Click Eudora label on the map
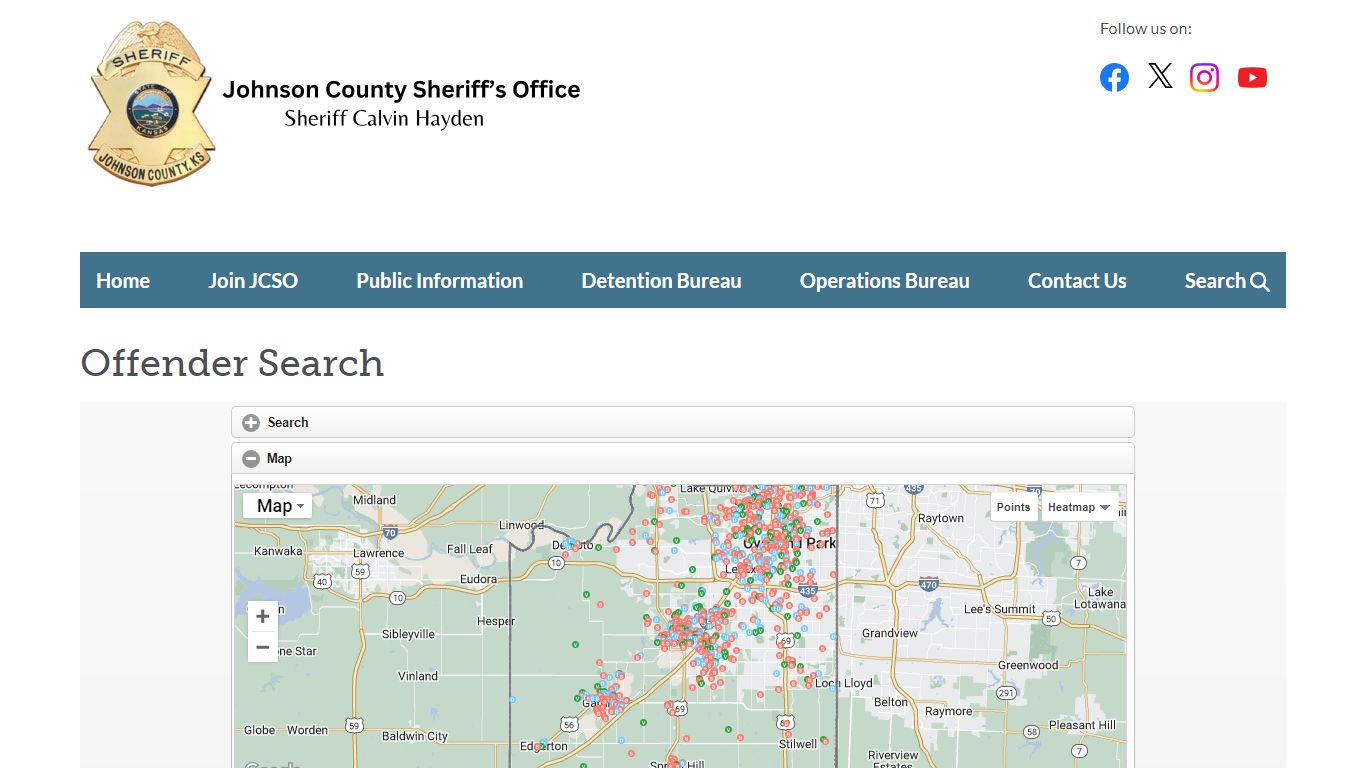 [x=478, y=579]
